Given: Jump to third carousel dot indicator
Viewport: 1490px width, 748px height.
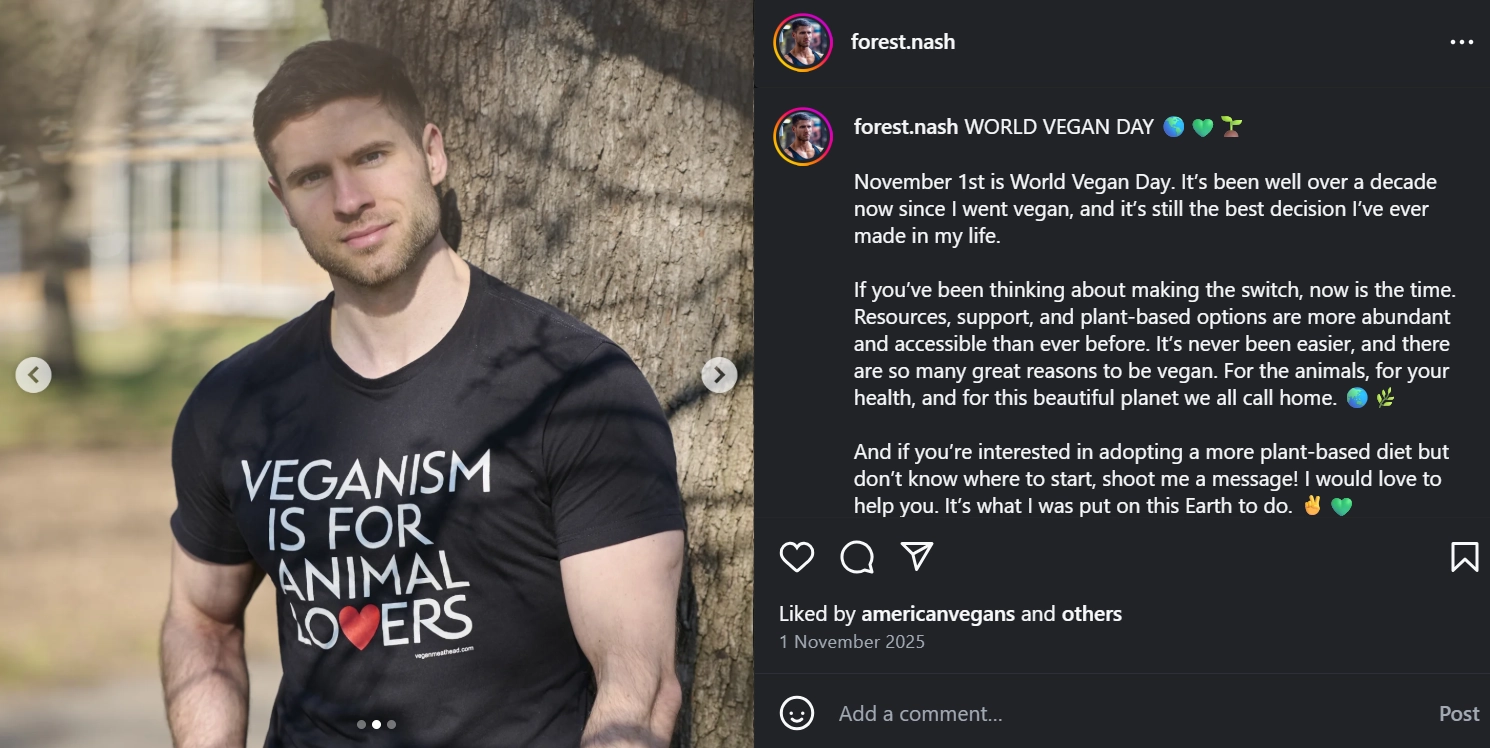Looking at the screenshot, I should [x=391, y=725].
